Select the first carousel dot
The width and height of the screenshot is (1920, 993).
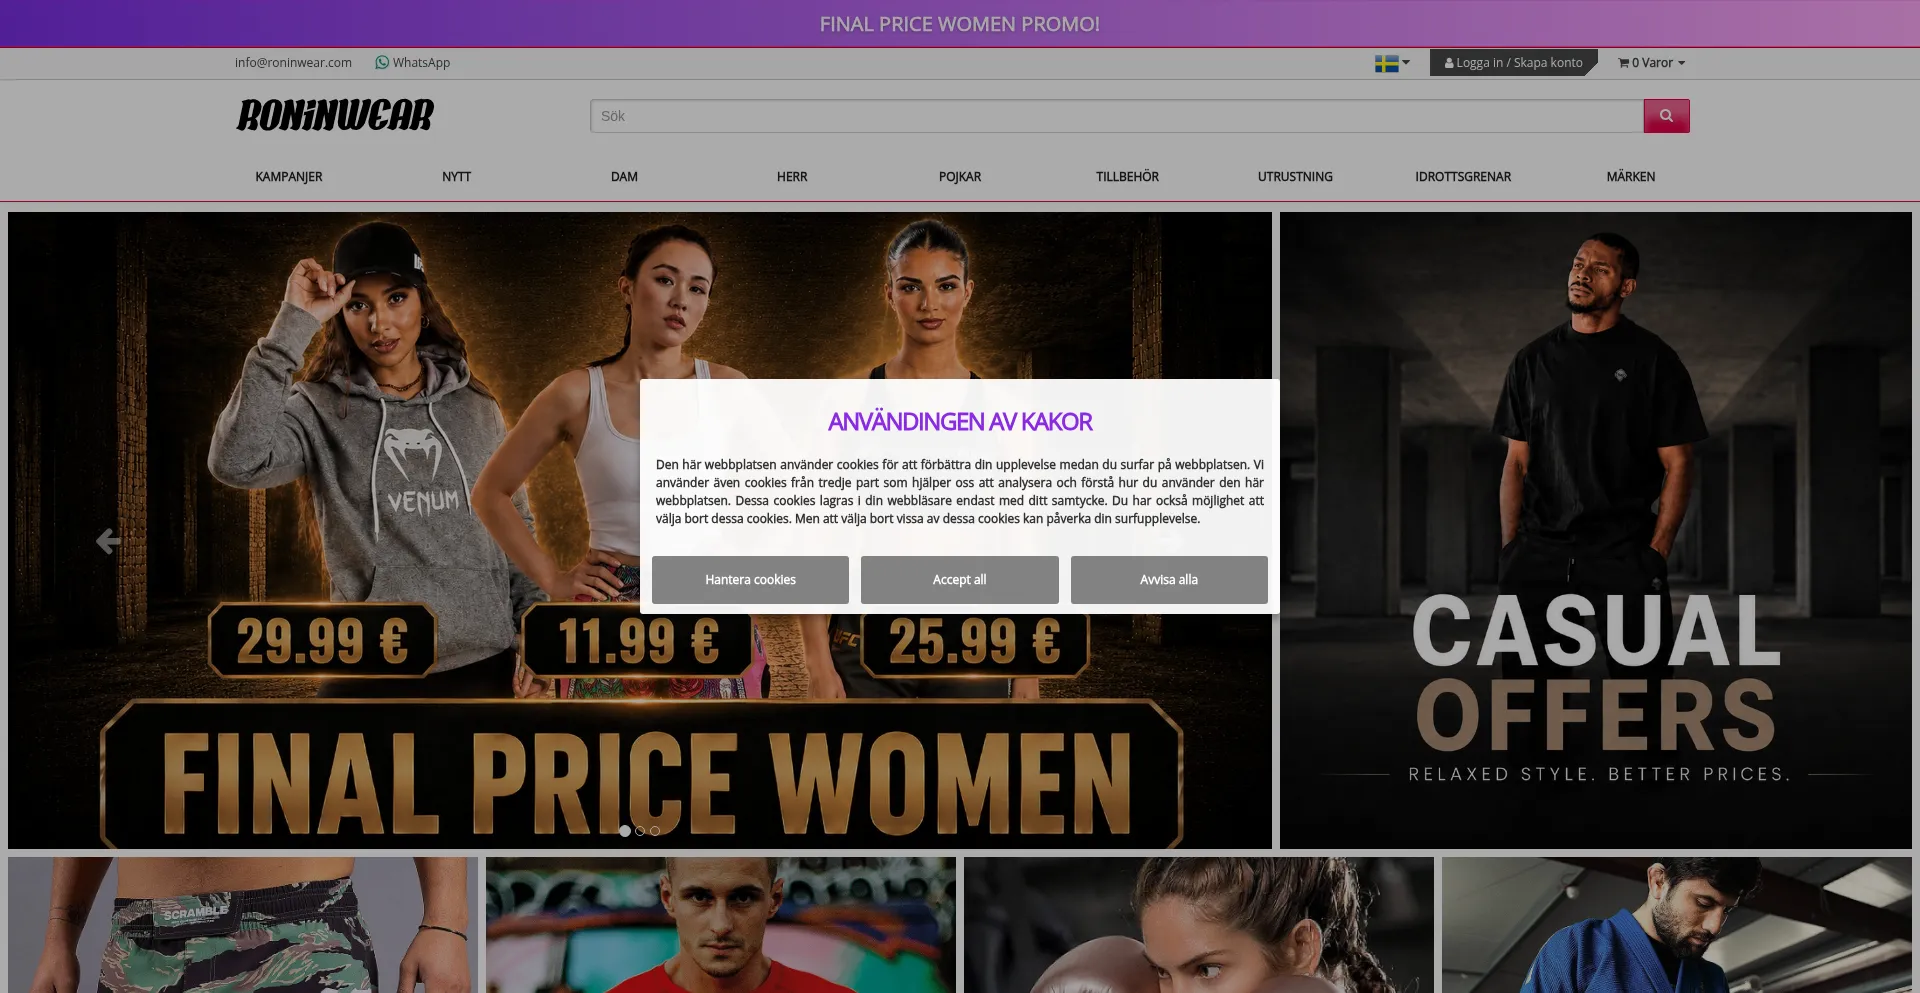[625, 831]
